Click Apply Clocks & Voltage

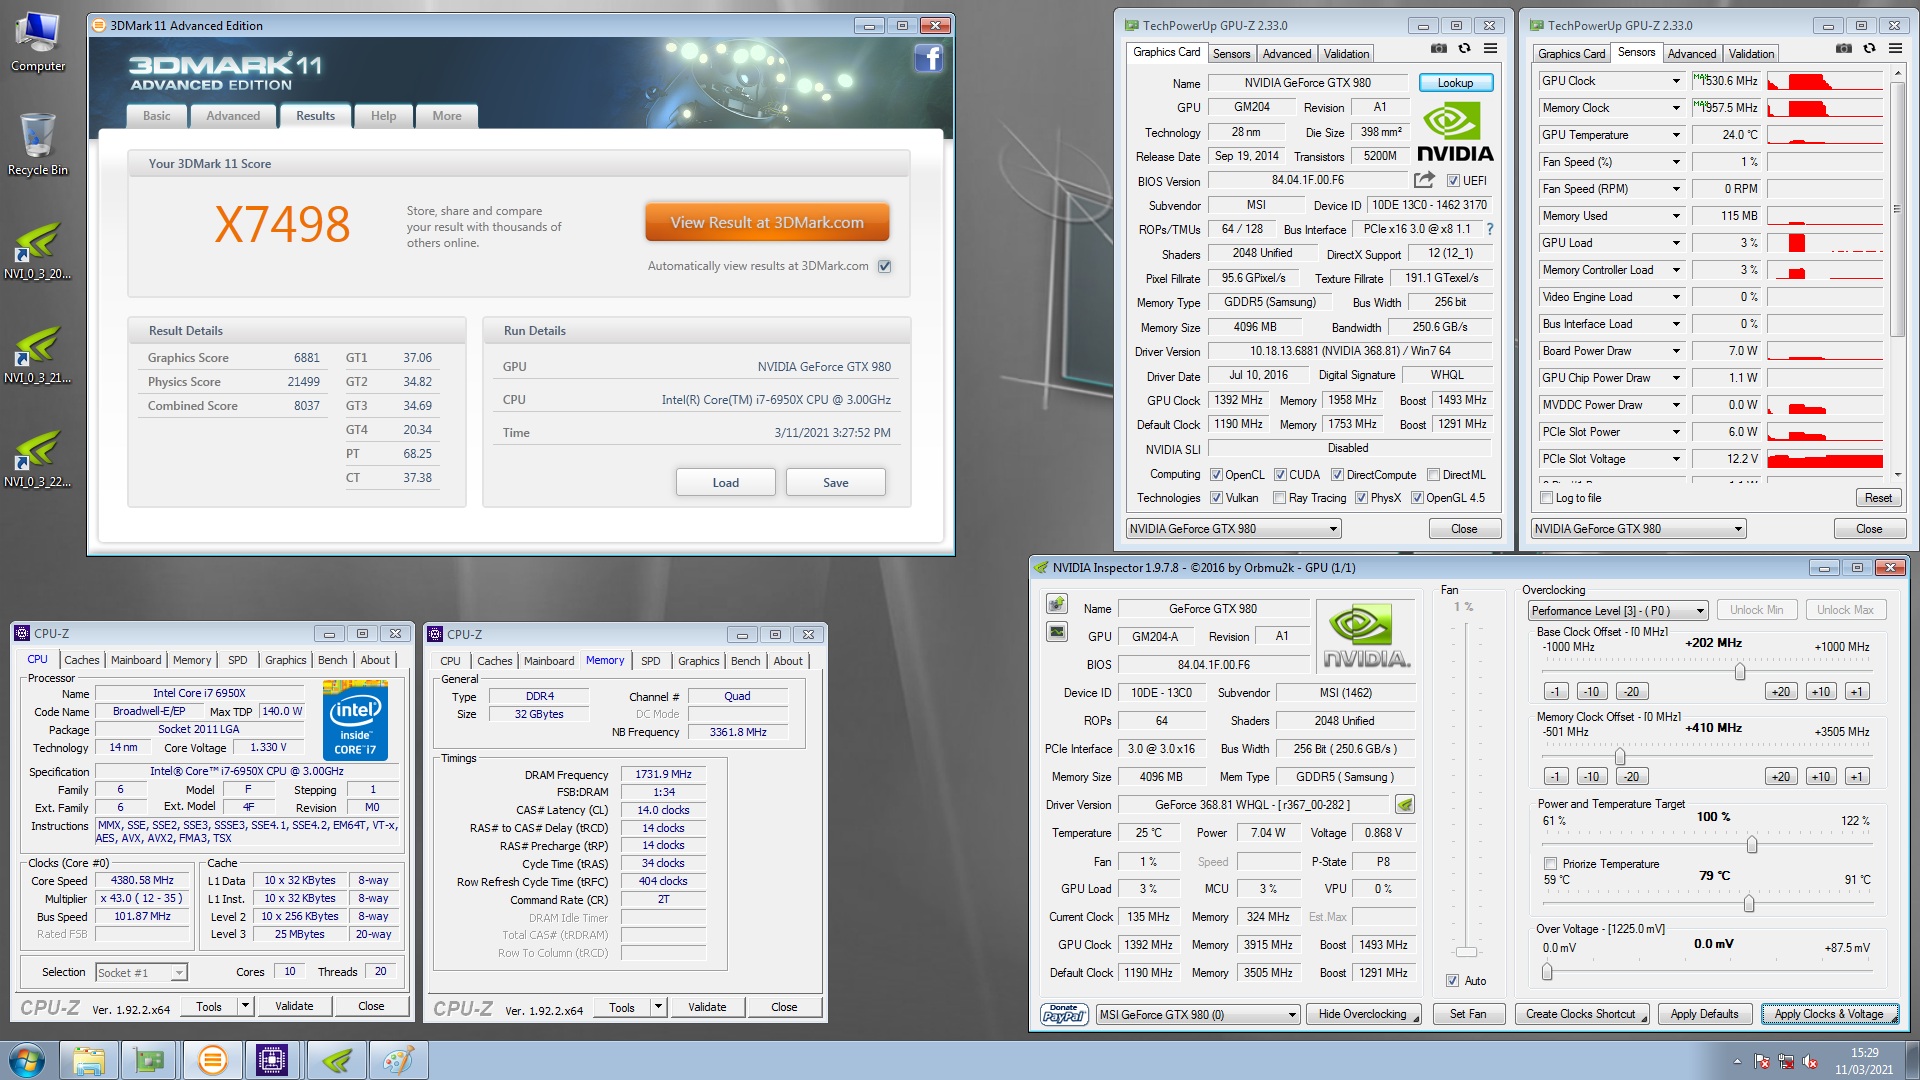(1829, 1014)
